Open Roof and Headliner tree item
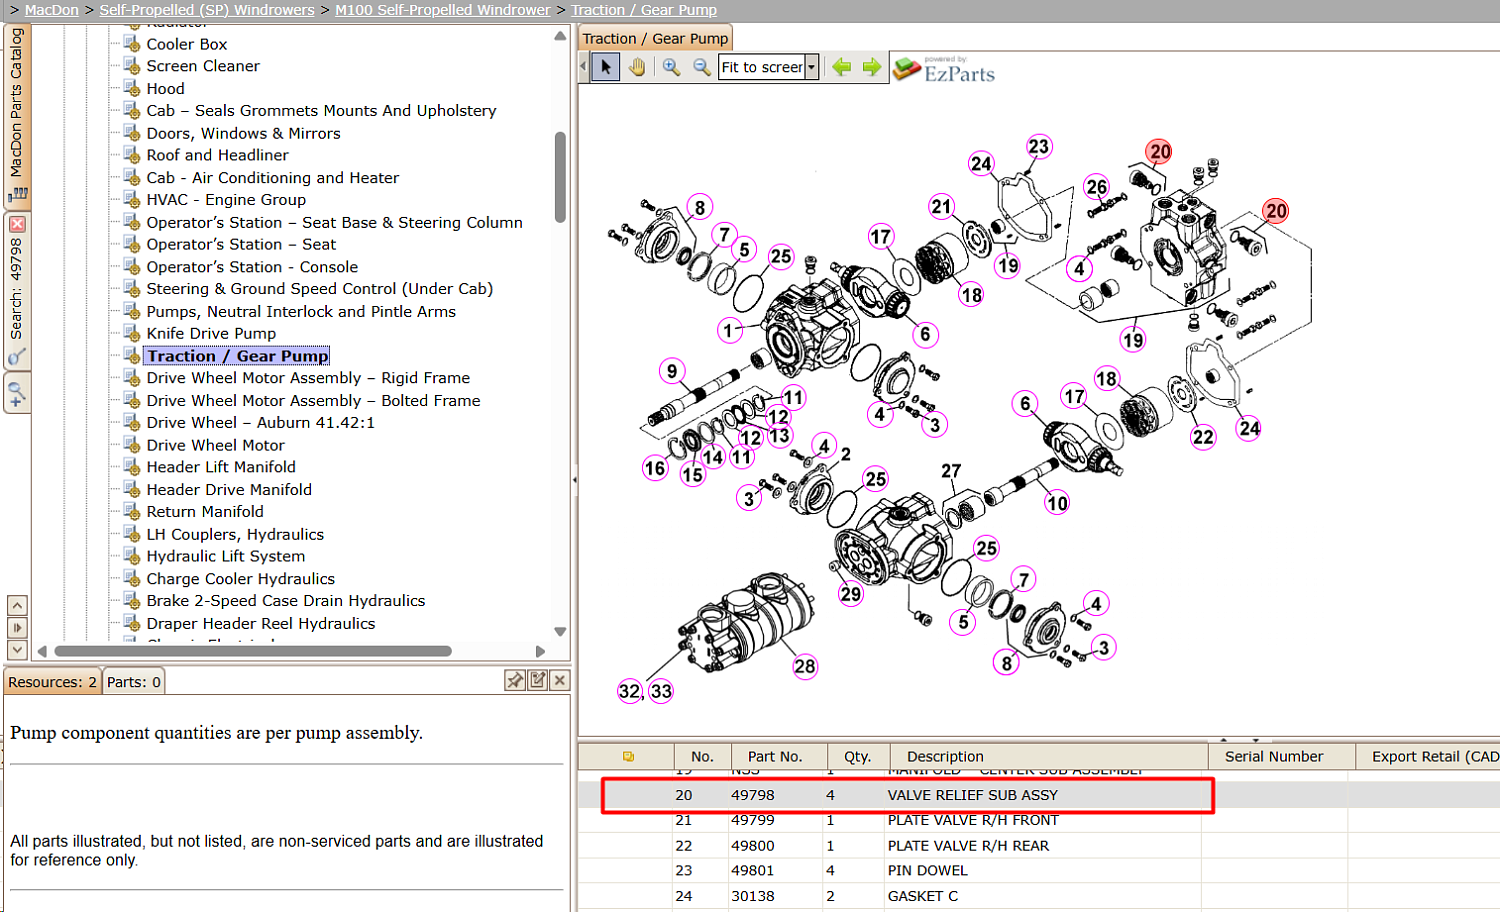The width and height of the screenshot is (1500, 912). click(x=217, y=155)
